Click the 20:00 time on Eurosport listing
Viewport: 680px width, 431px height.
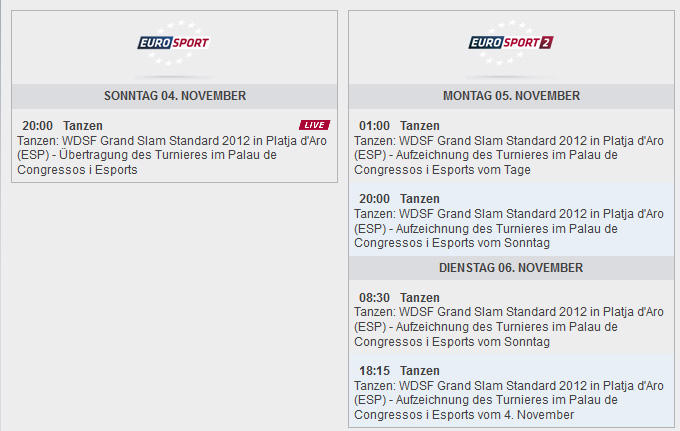(38, 126)
